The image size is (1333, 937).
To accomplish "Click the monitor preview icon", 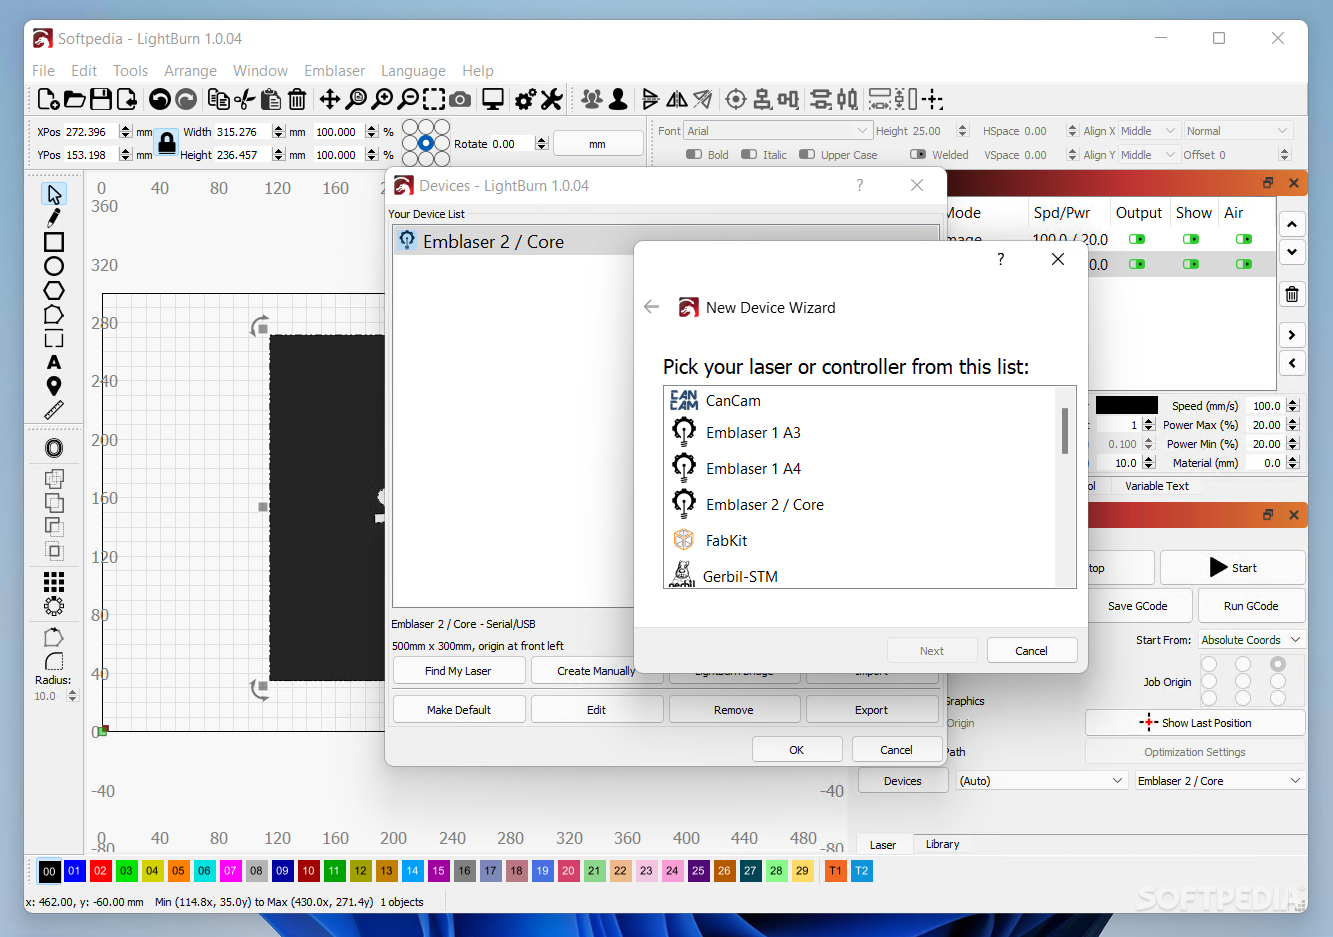I will click(493, 99).
